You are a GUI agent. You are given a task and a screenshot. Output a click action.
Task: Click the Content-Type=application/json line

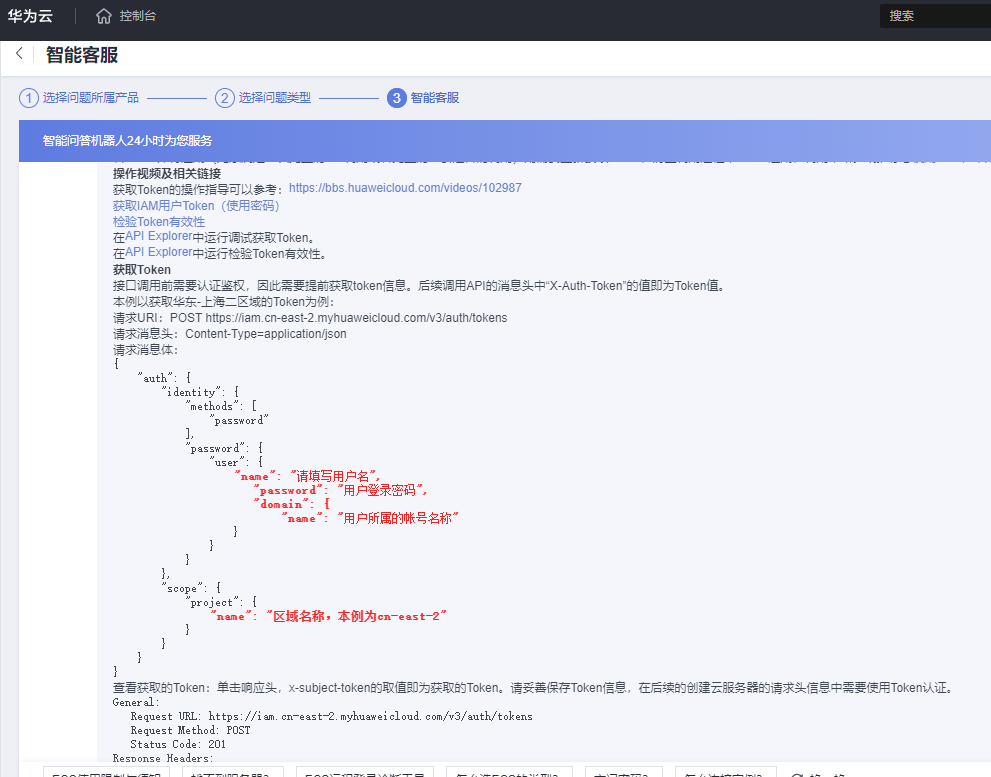229,333
